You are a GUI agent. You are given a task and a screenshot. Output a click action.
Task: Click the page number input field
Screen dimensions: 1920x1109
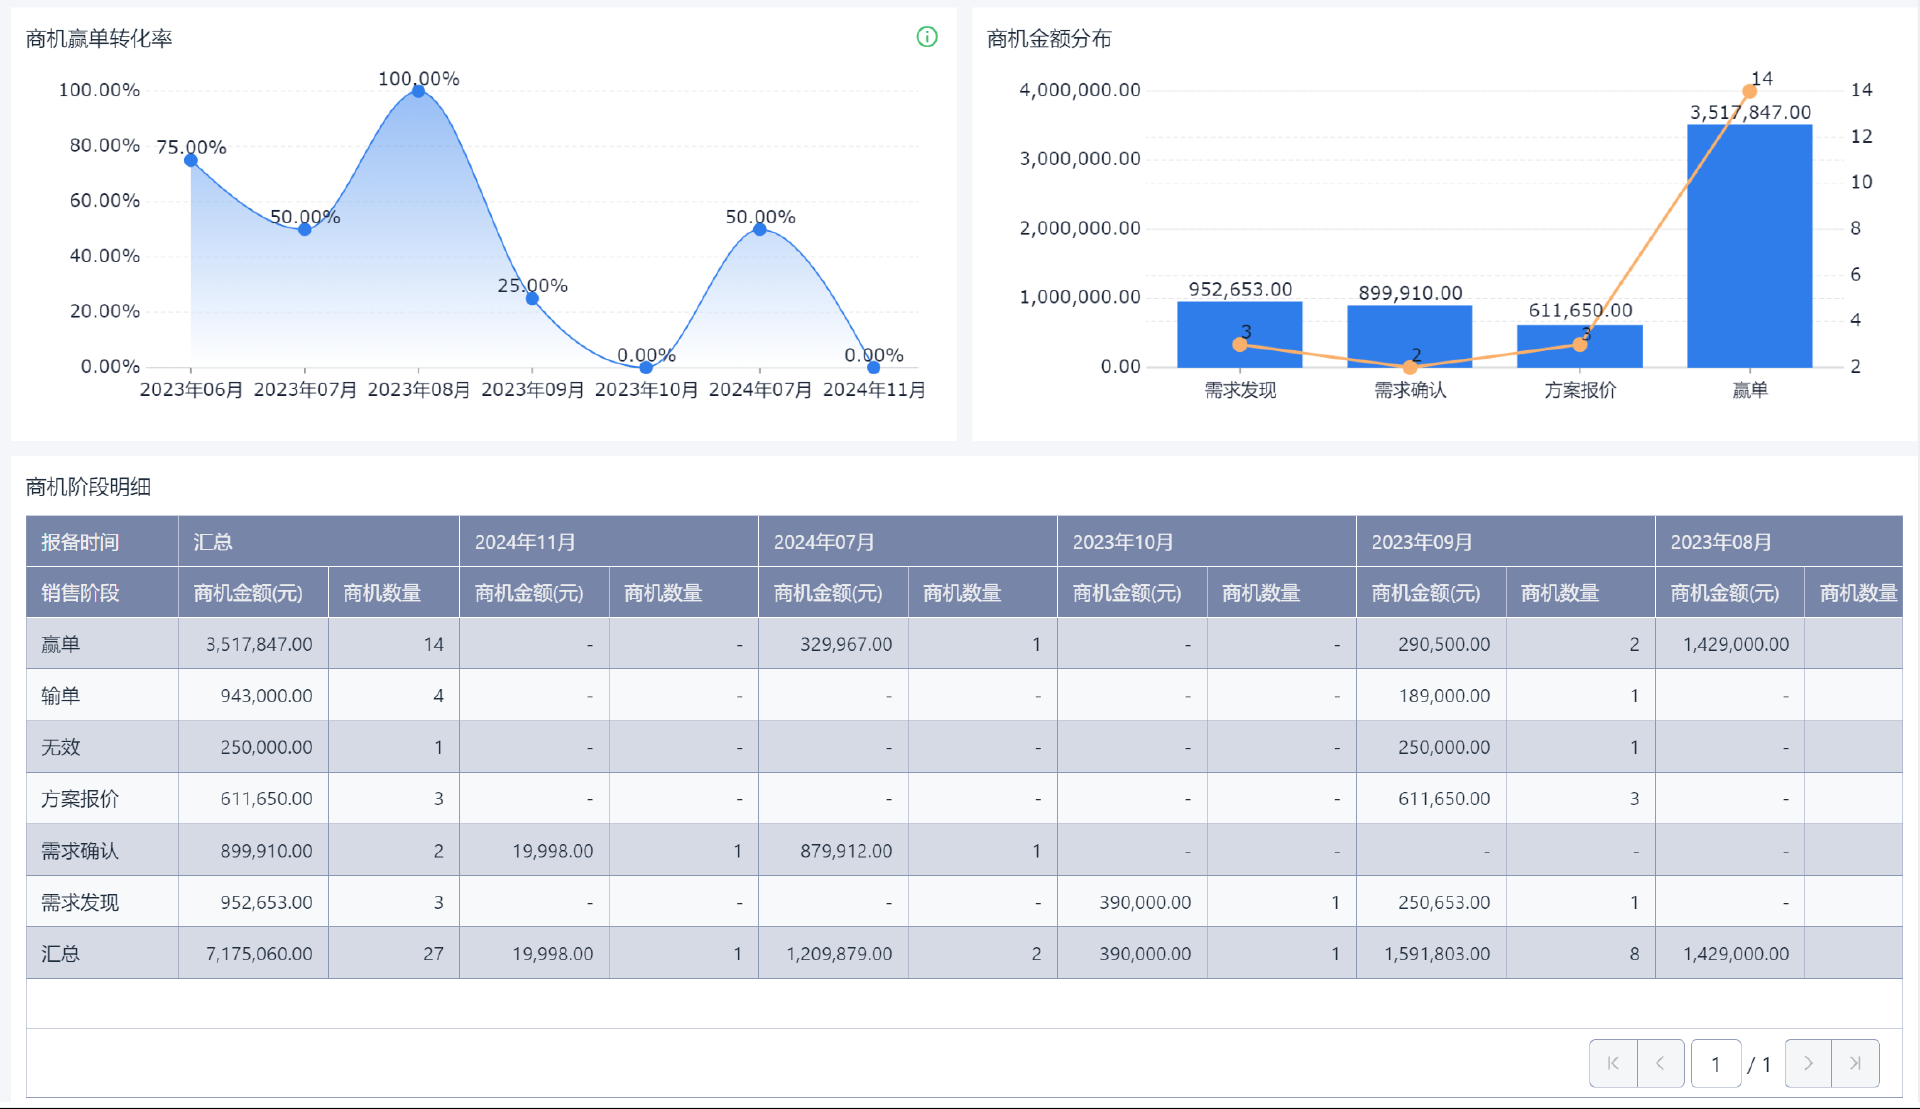pyautogui.click(x=1716, y=1064)
